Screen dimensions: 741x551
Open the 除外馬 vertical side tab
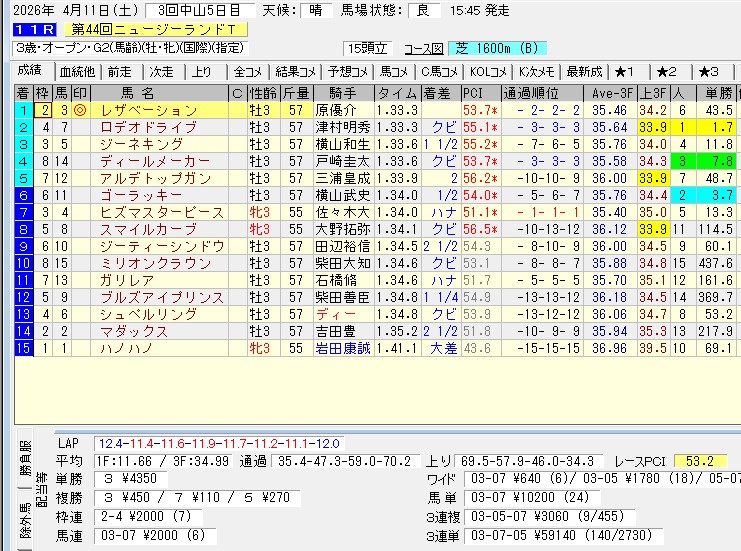point(25,522)
